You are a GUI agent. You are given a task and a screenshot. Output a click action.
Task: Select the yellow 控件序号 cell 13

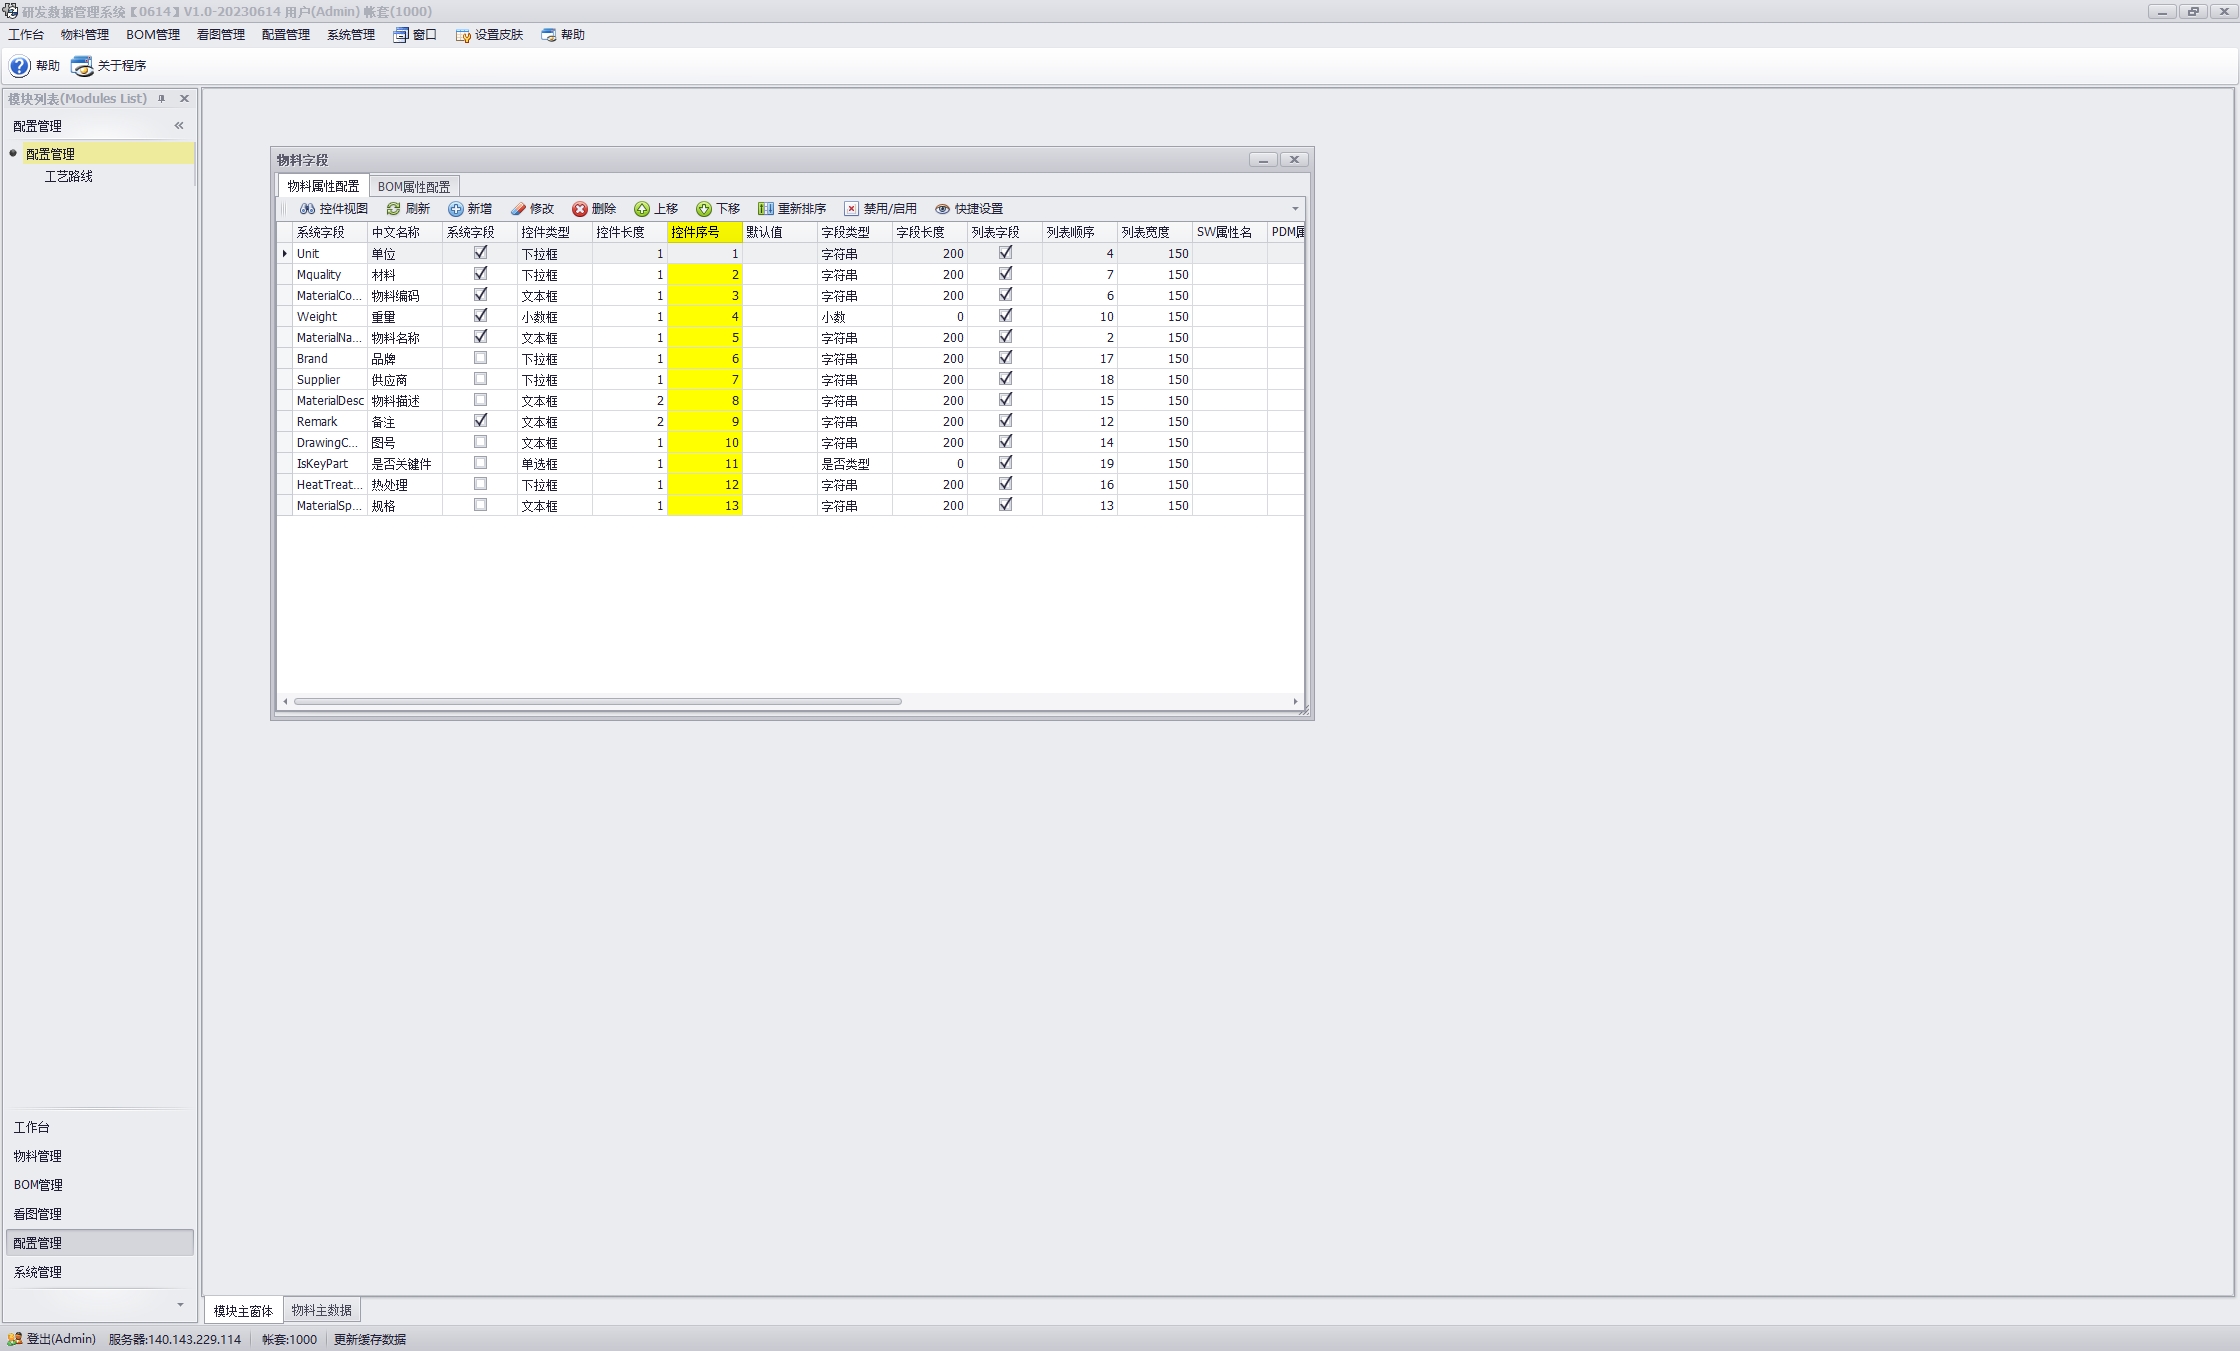[705, 506]
